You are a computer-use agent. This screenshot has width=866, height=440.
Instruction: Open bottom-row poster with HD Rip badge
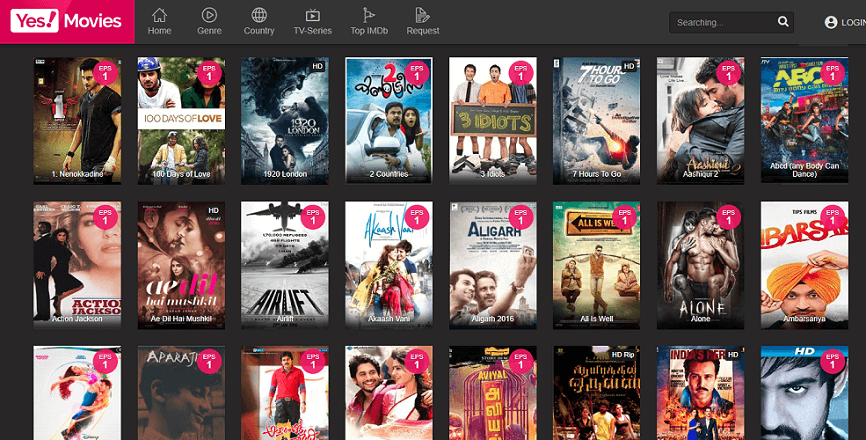596,393
